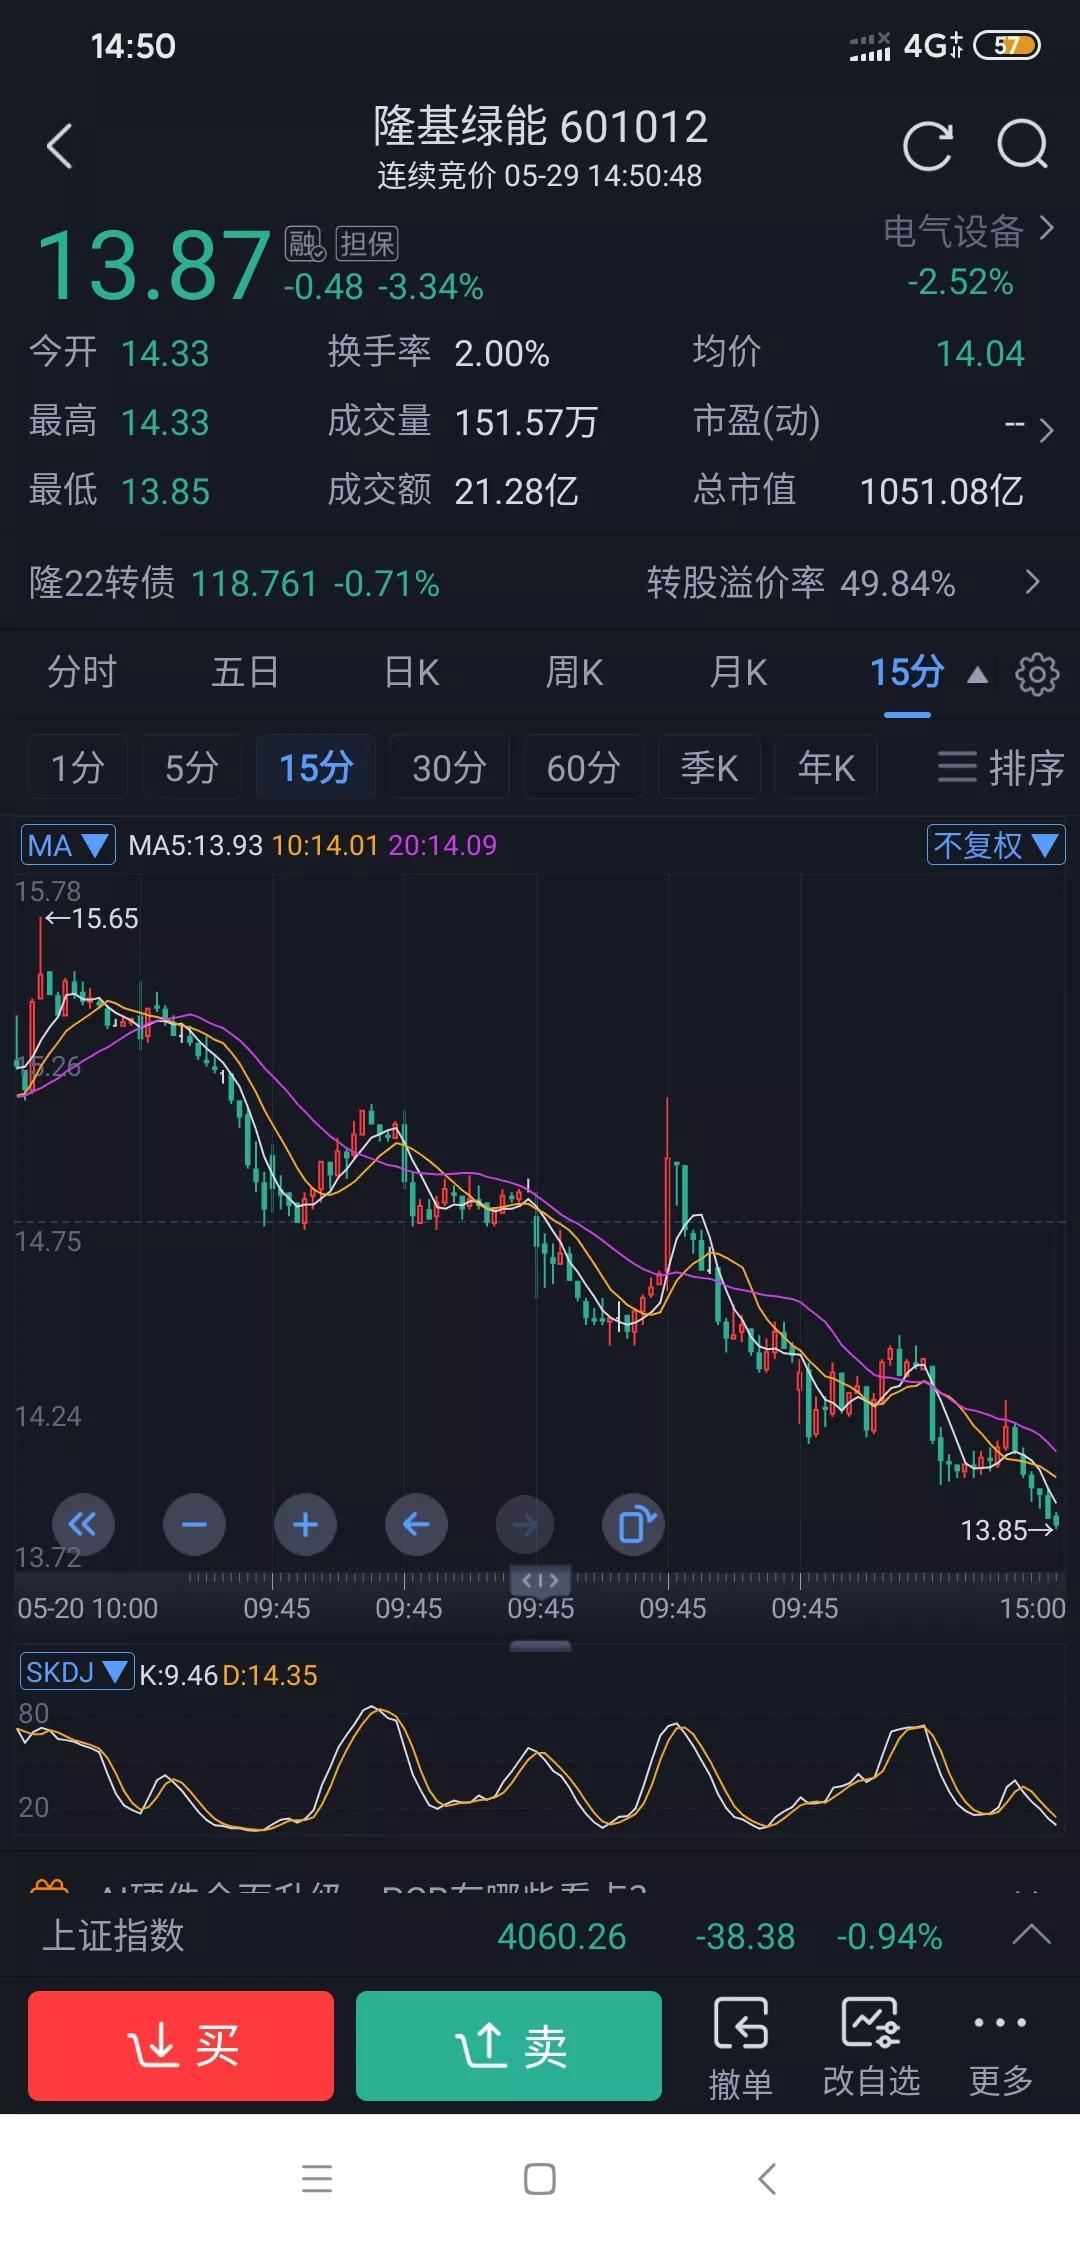The width and height of the screenshot is (1080, 2244).
Task: Switch to 日K chart tab
Action: (x=411, y=673)
